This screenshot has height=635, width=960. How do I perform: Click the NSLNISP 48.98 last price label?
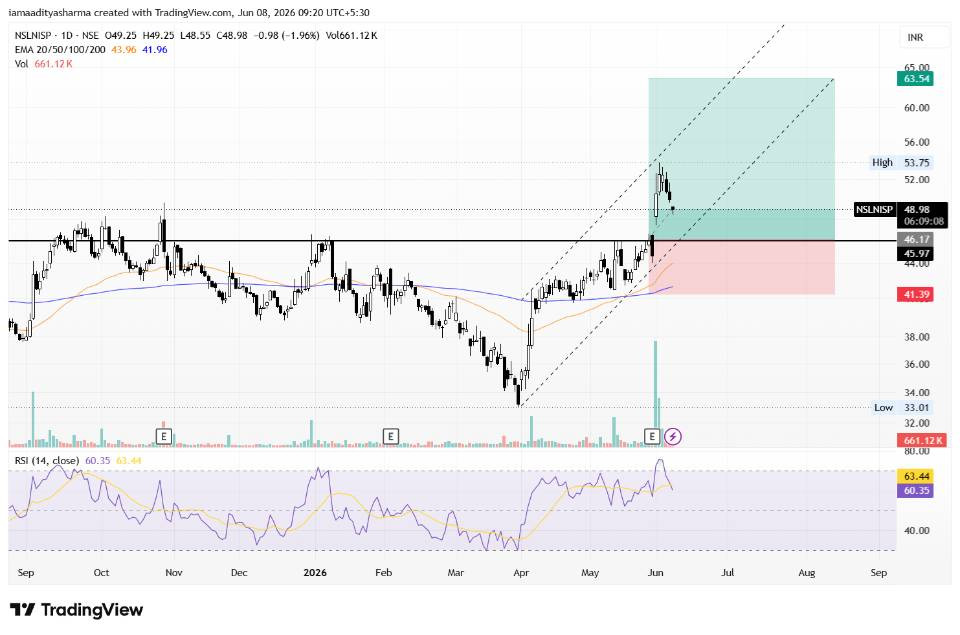click(x=901, y=209)
